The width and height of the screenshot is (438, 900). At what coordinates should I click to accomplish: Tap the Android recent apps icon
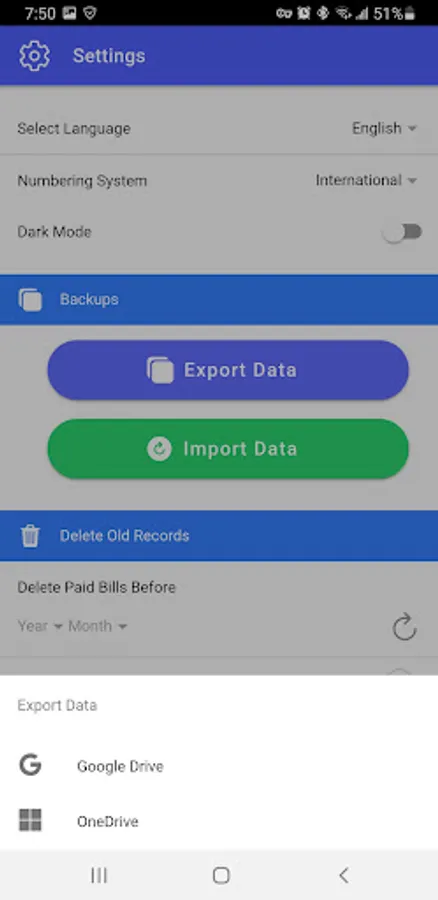99,875
